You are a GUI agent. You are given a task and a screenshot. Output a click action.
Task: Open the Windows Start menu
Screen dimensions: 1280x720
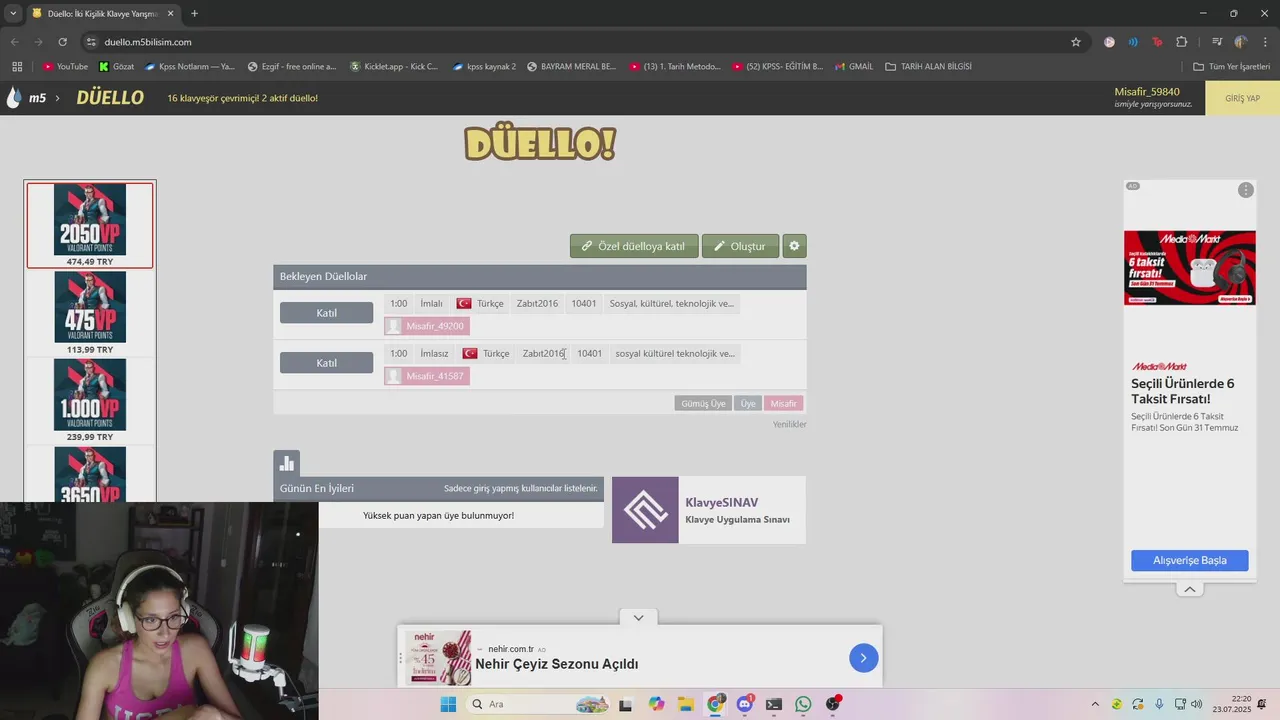pos(448,704)
